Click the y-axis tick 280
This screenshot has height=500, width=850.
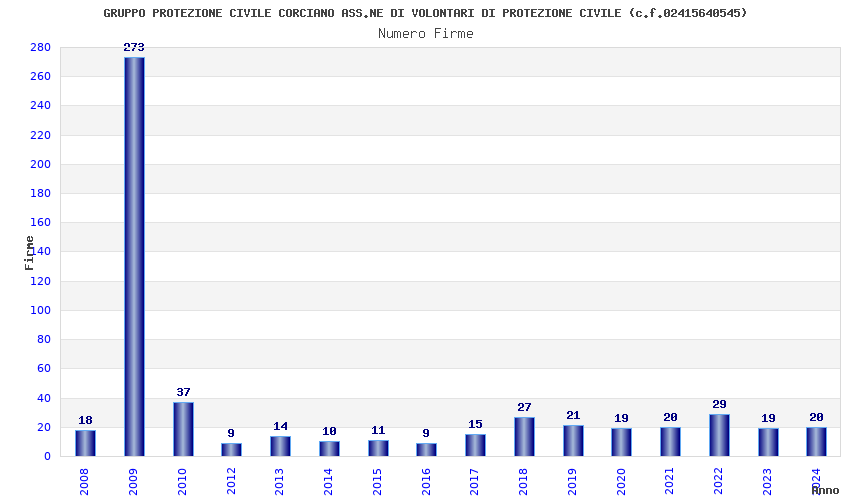40,47
